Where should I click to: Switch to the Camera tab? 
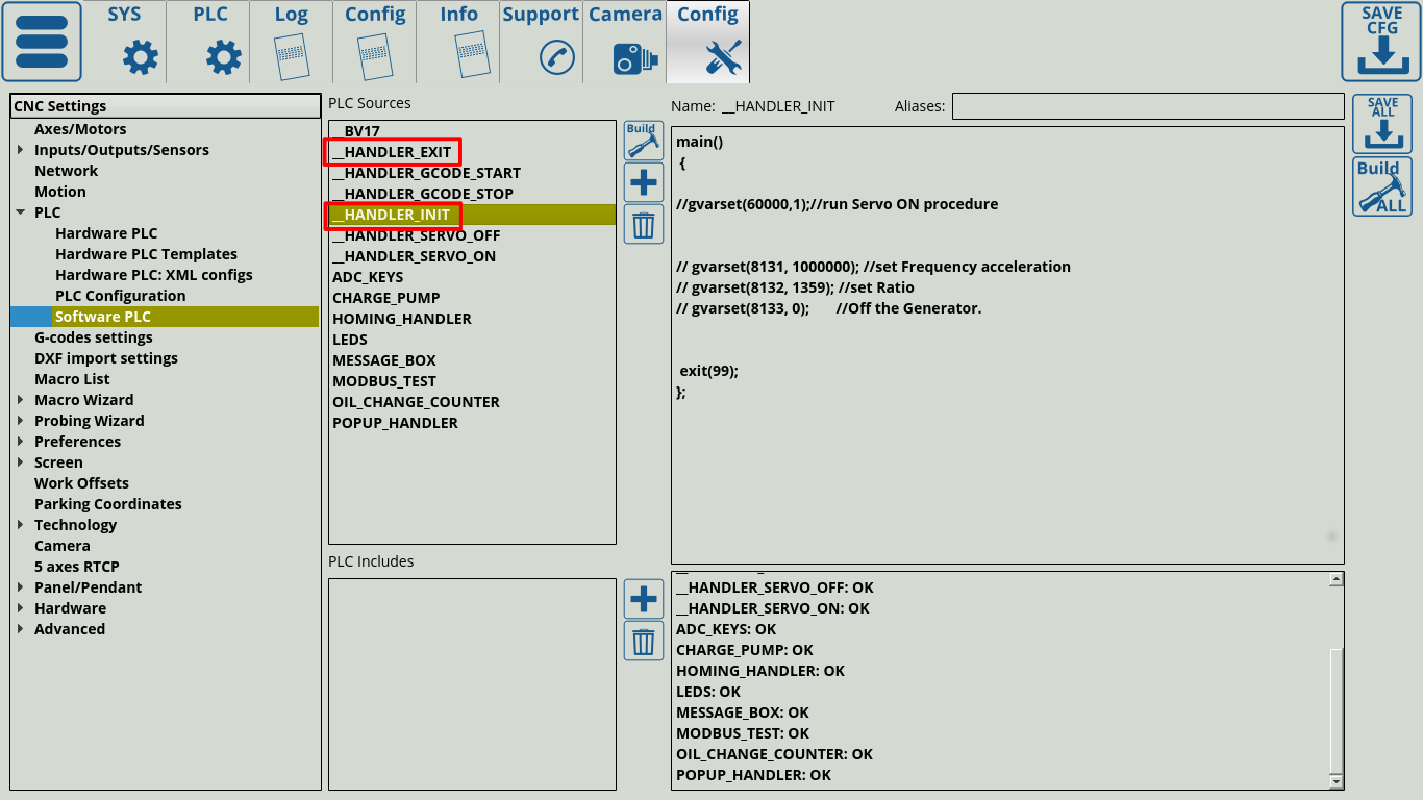tap(625, 41)
